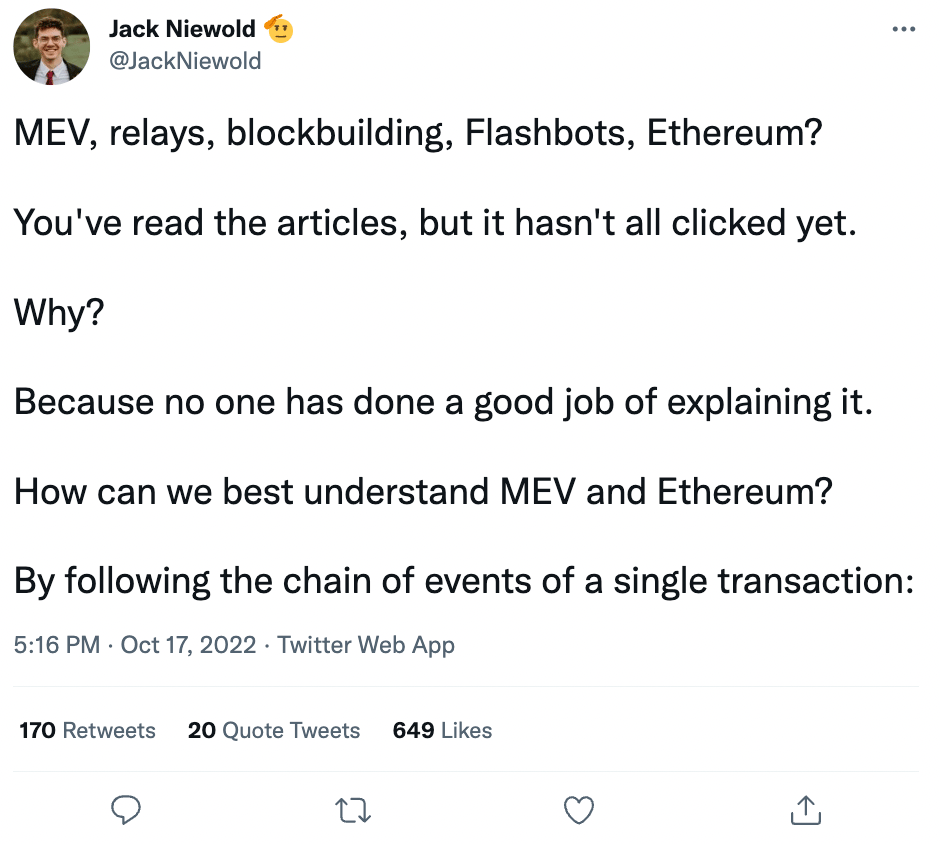Click the sentence ending 'single transaction:'
The image size is (940, 844).
[x=464, y=581]
